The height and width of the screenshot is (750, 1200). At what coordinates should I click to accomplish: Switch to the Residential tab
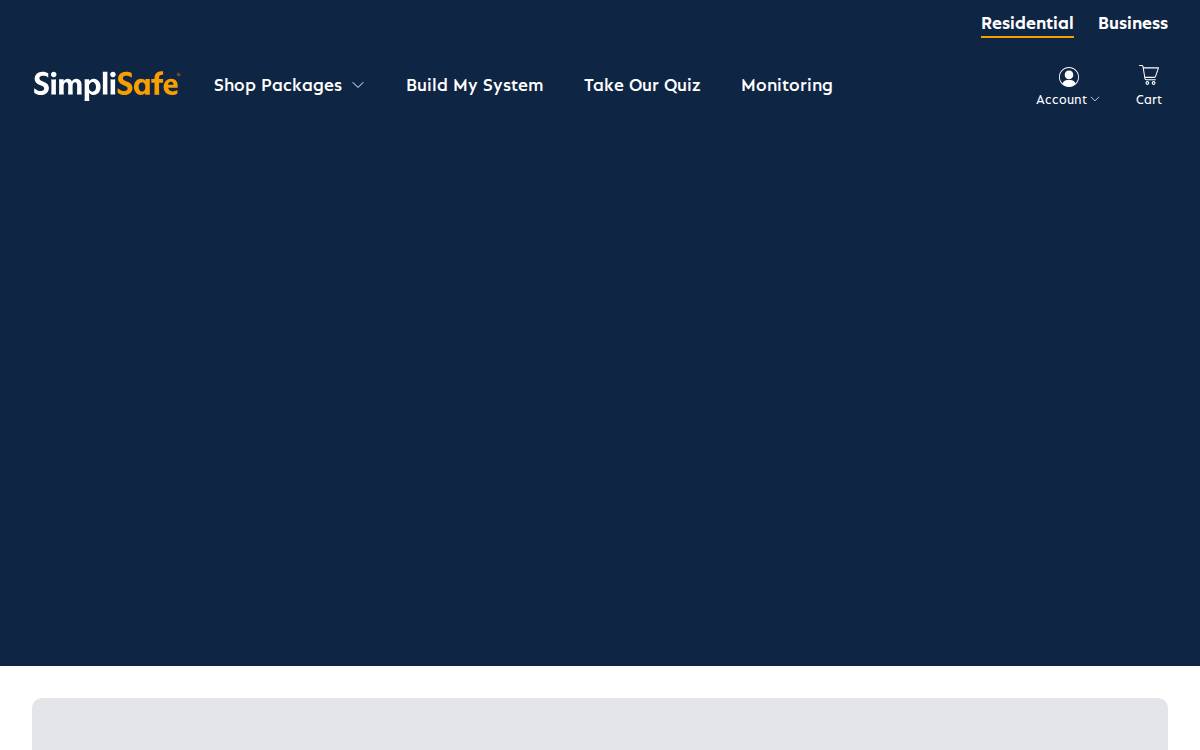tap(1027, 23)
